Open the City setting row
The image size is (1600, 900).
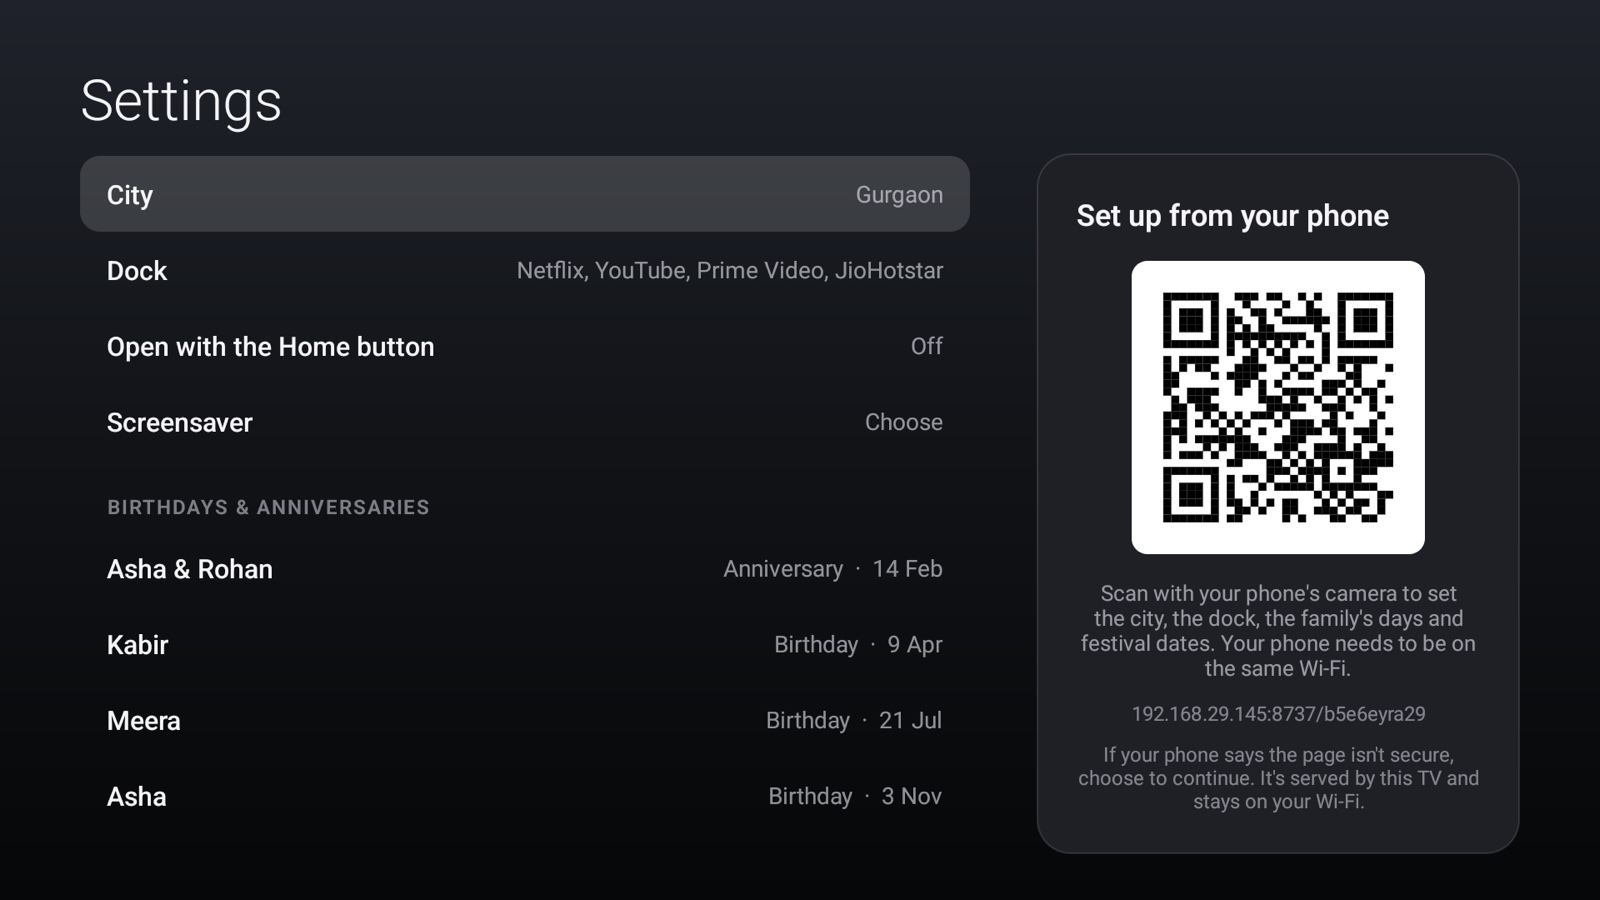(x=525, y=194)
